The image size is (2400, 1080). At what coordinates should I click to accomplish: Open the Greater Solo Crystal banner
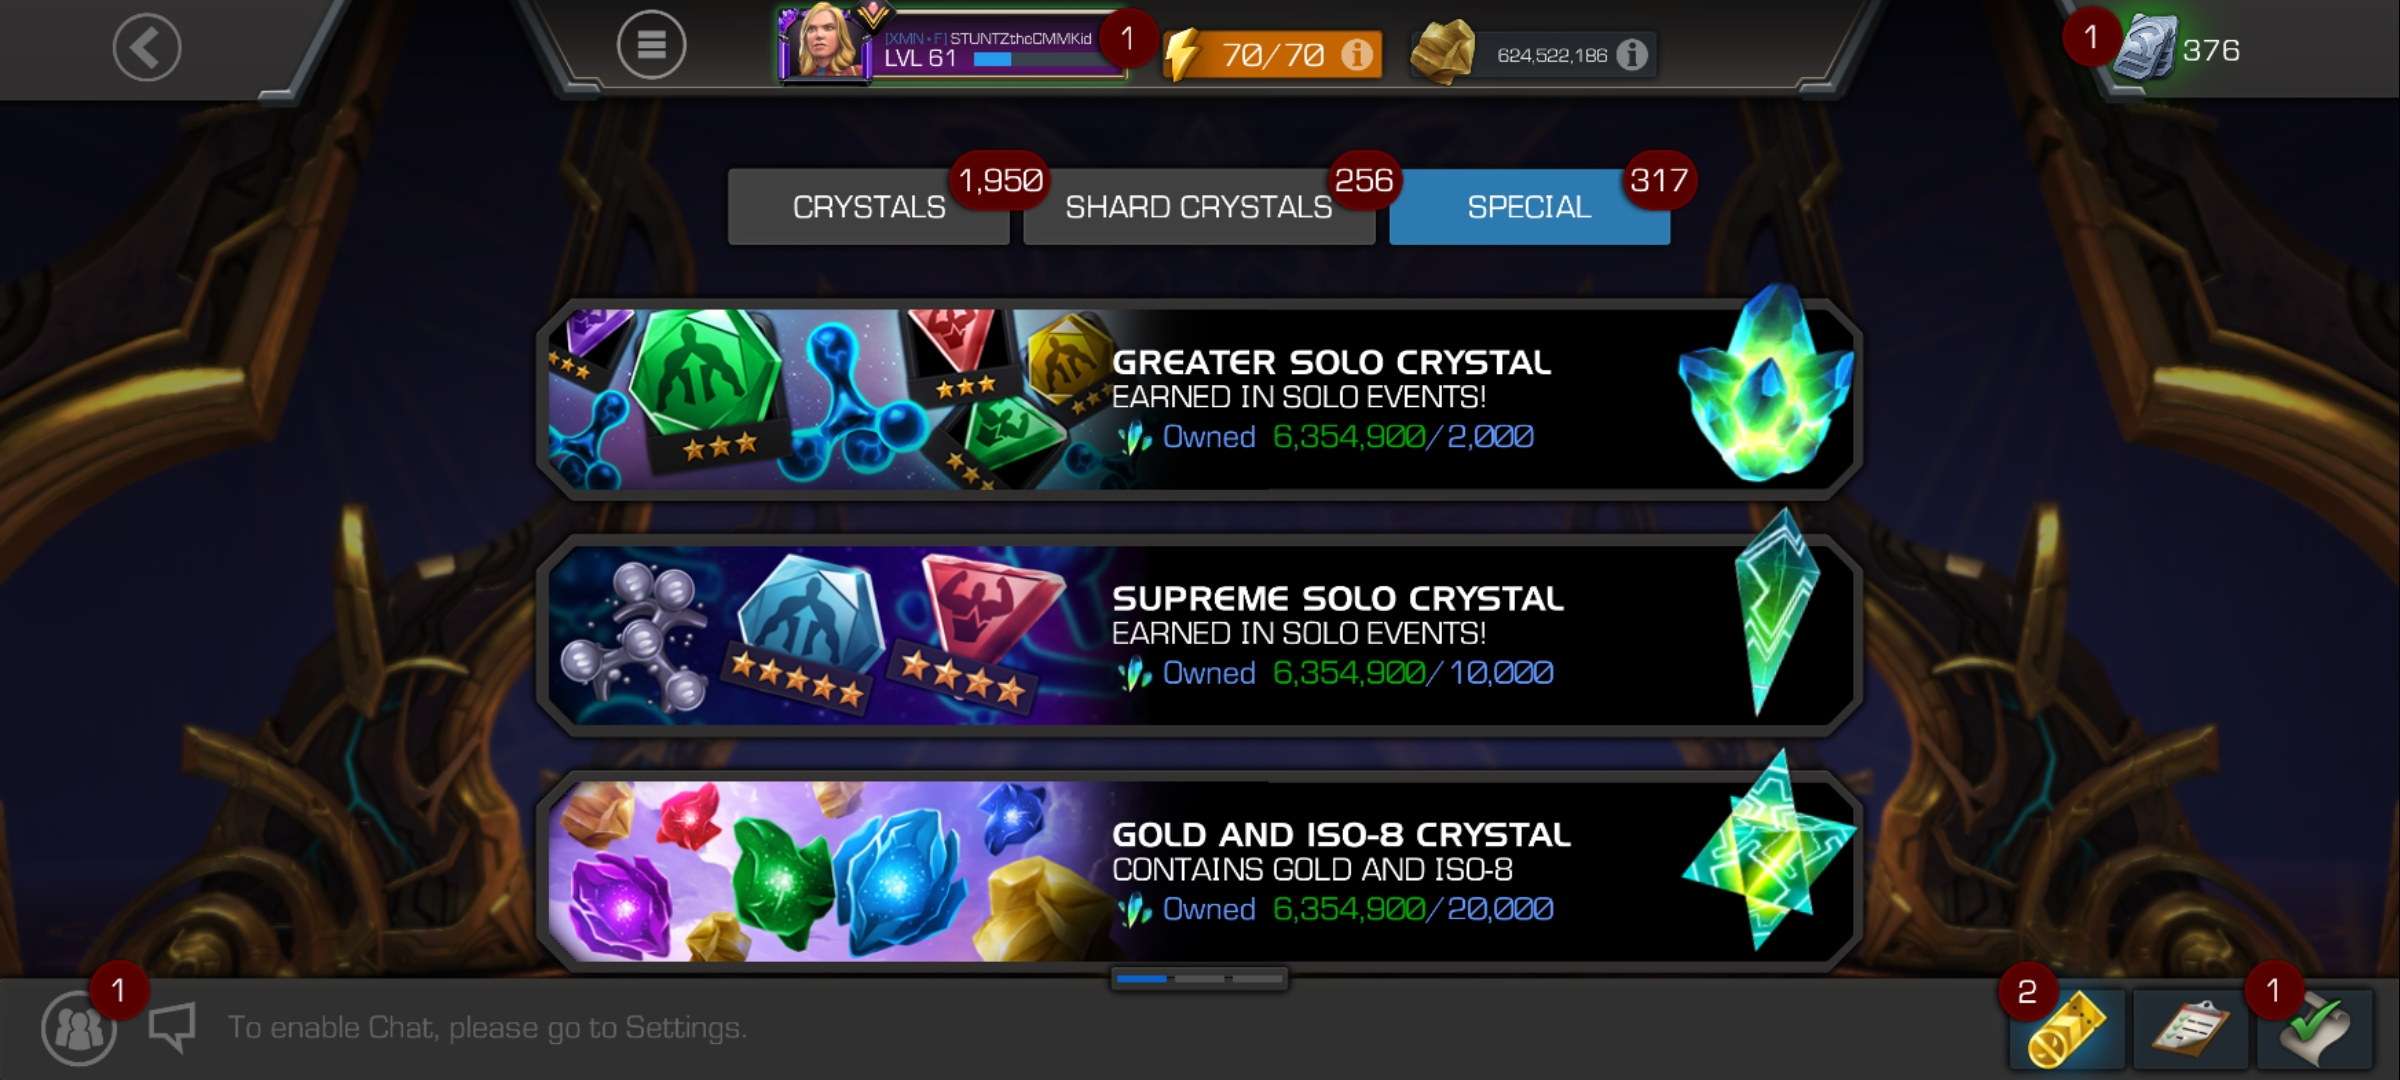1199,399
